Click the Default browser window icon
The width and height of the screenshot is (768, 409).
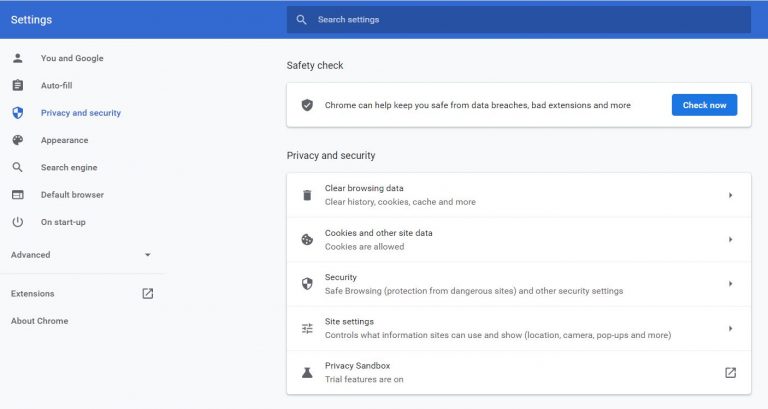[x=18, y=194]
